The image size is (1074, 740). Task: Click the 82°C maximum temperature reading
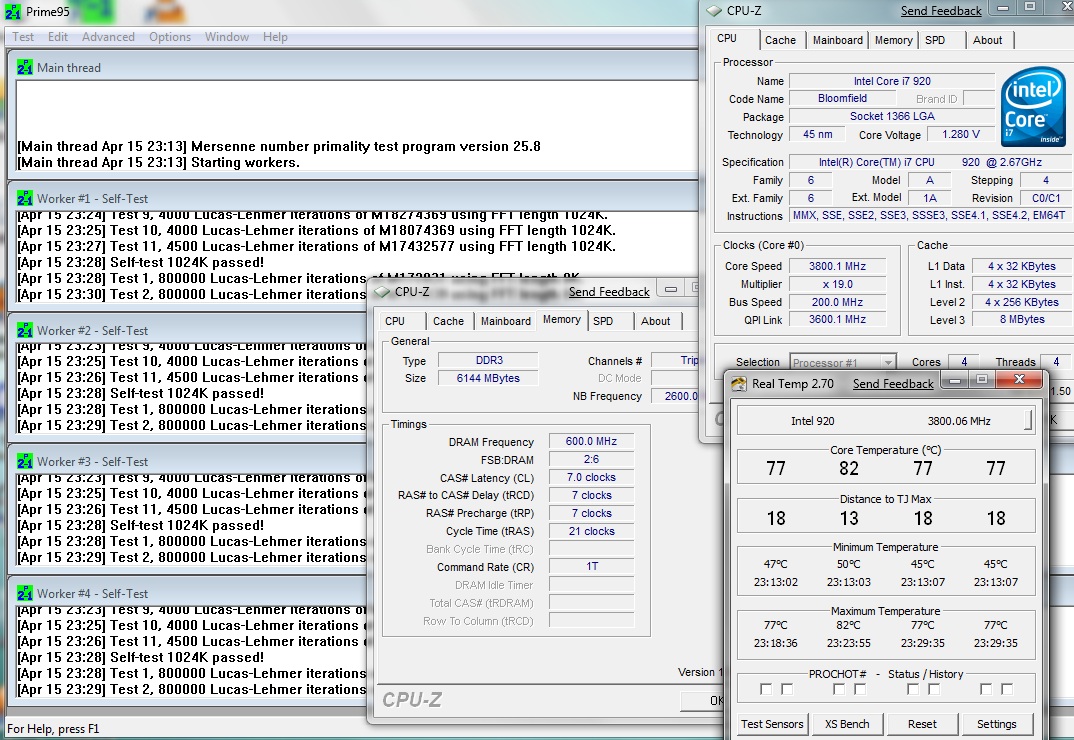849,626
